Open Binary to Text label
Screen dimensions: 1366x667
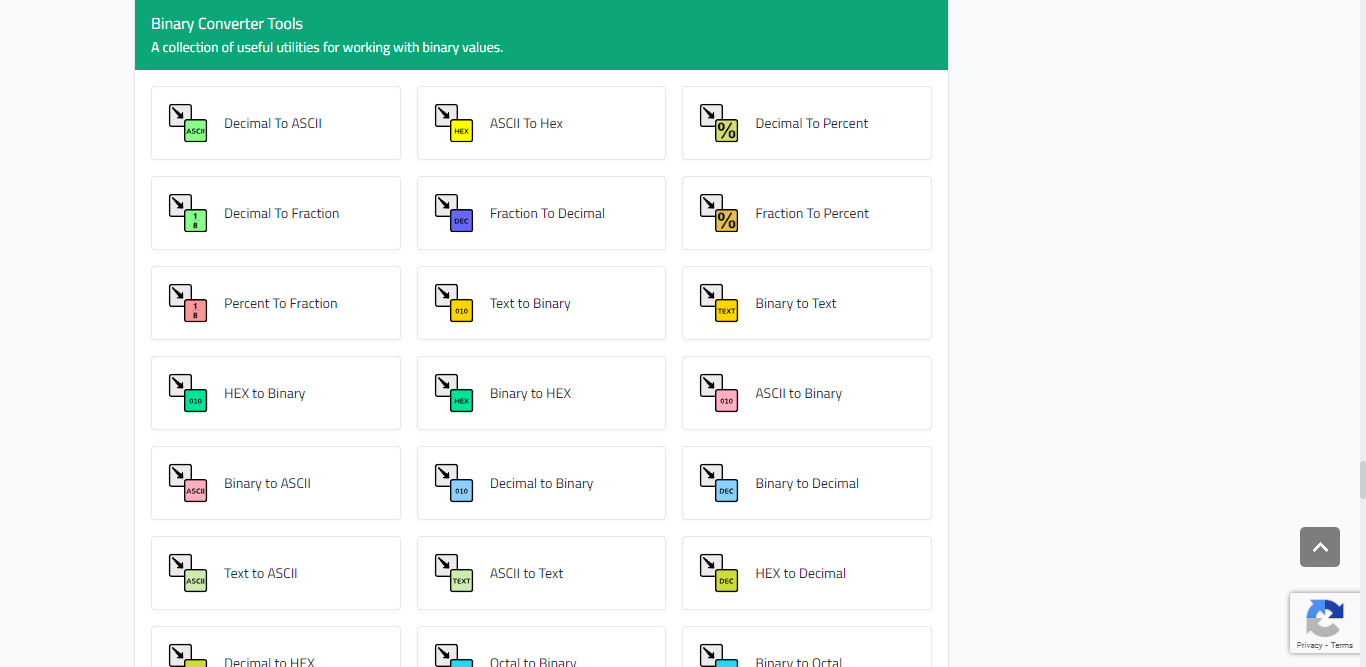[796, 303]
